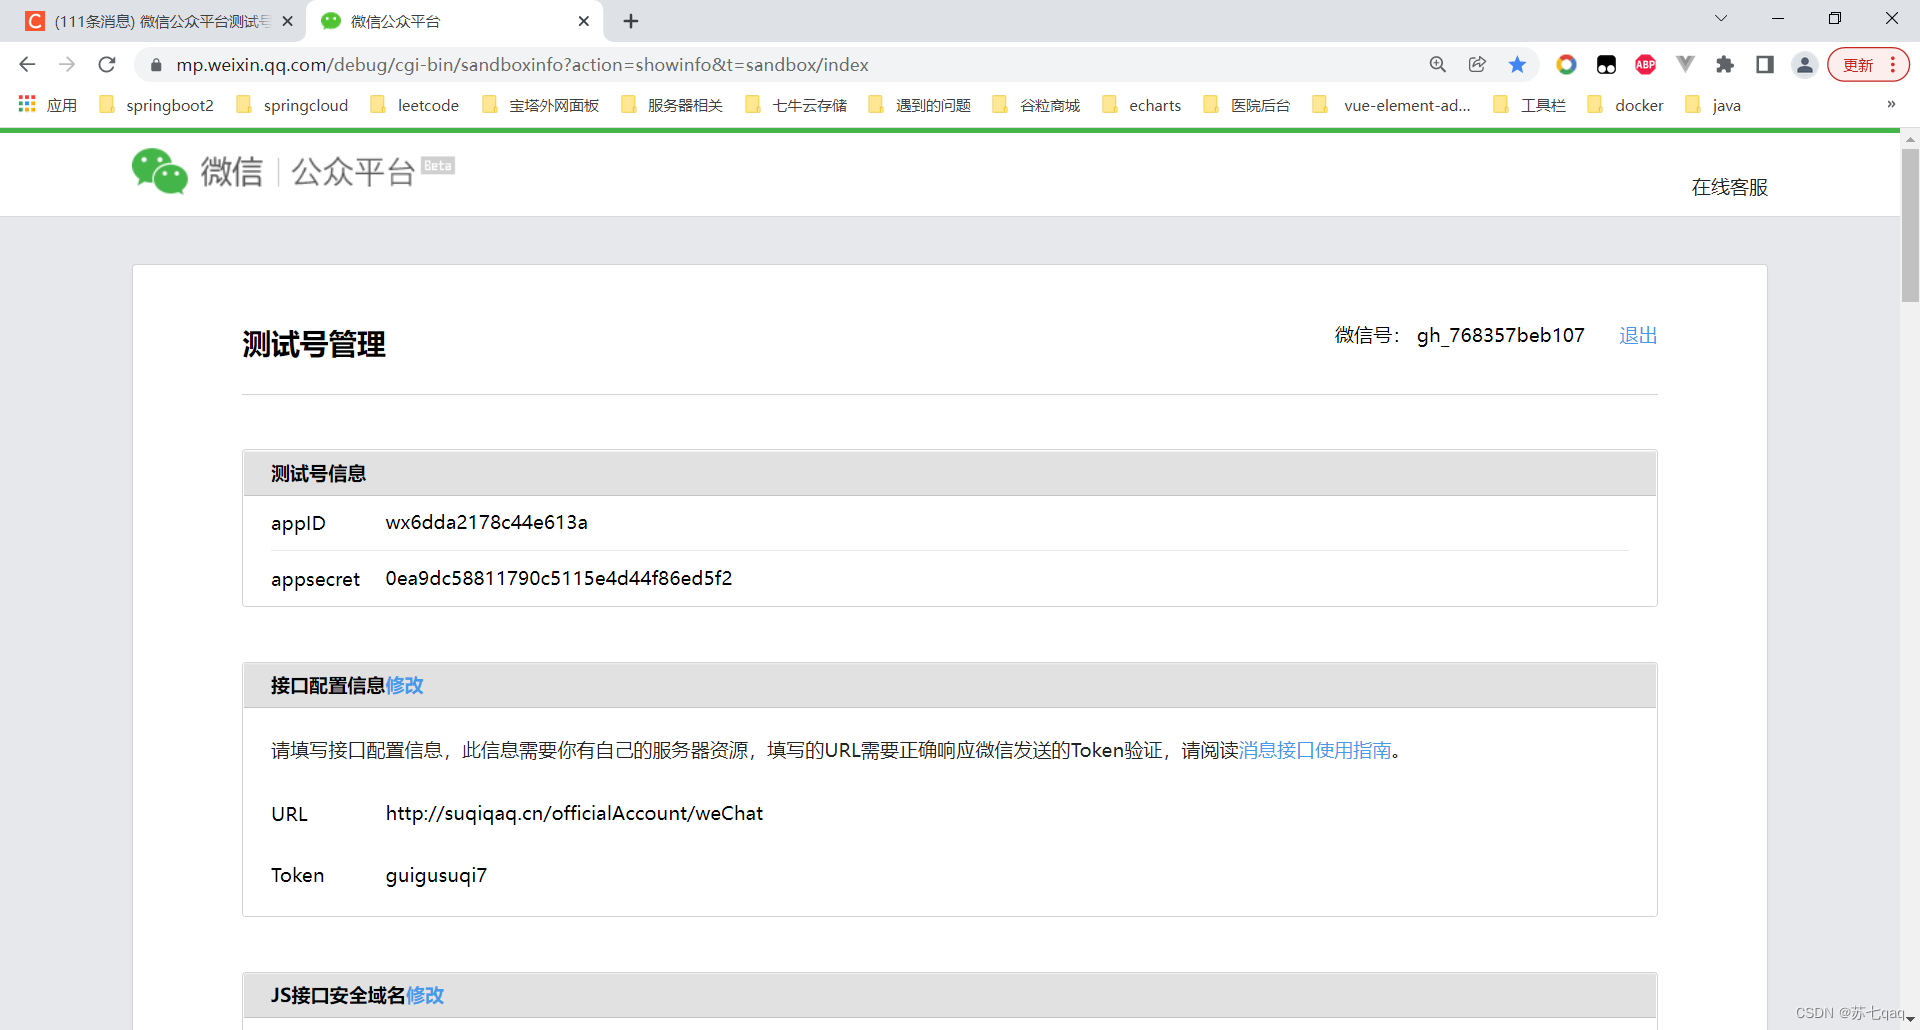This screenshot has width=1920, height=1030.
Task: Toggle the bookmark star icon
Action: pos(1517,64)
